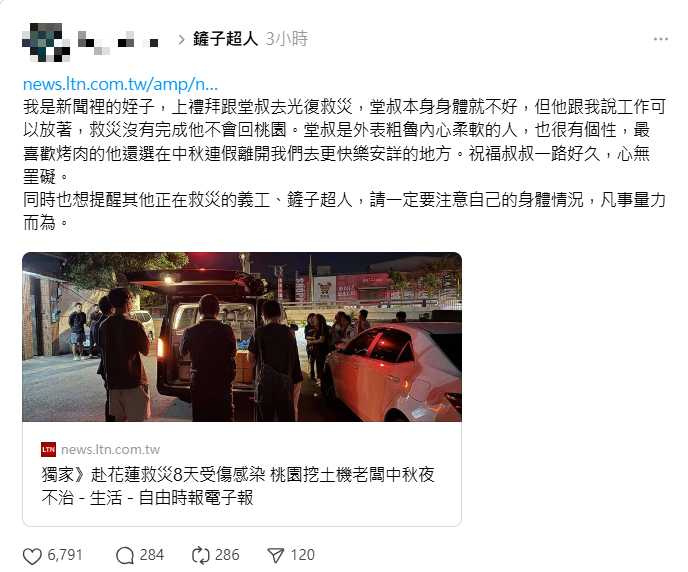This screenshot has width=688, height=572.
Task: Click the LTN logo icon in link card
Action: tap(48, 450)
